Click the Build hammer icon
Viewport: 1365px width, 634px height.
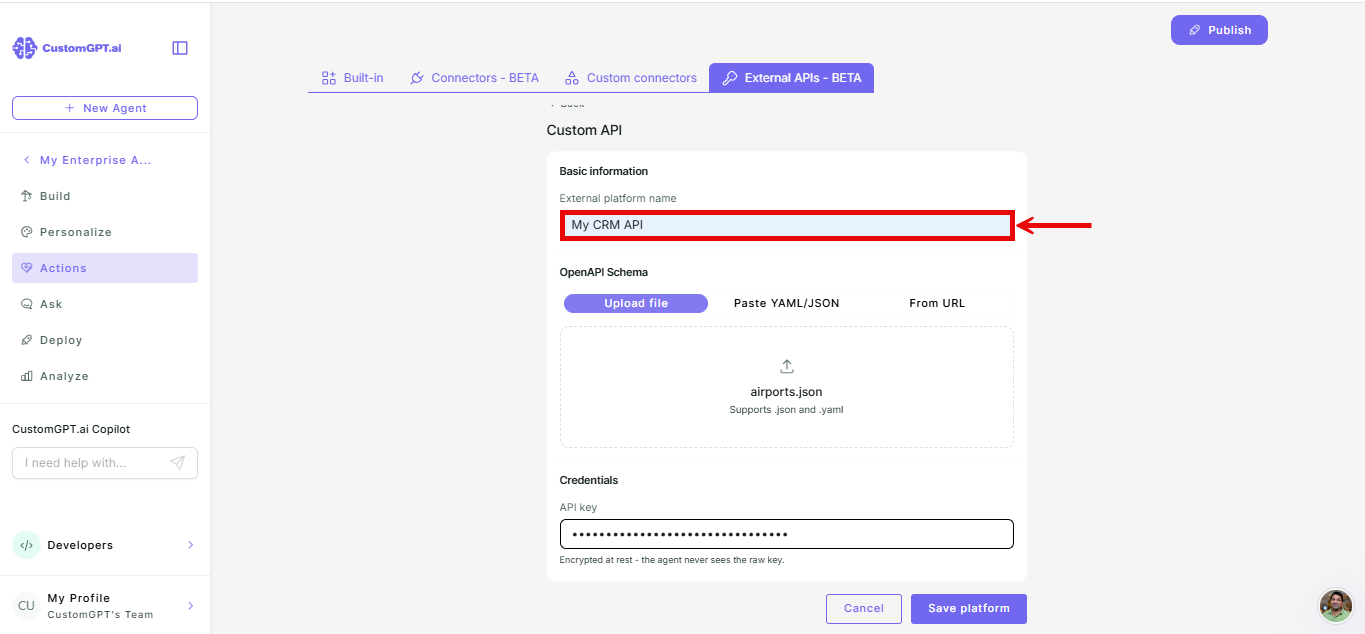(27, 196)
